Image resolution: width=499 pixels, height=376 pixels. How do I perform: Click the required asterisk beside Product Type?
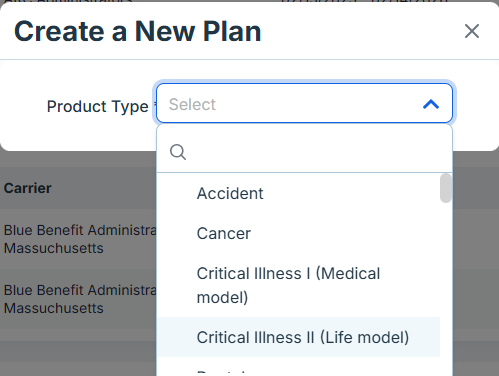(154, 104)
